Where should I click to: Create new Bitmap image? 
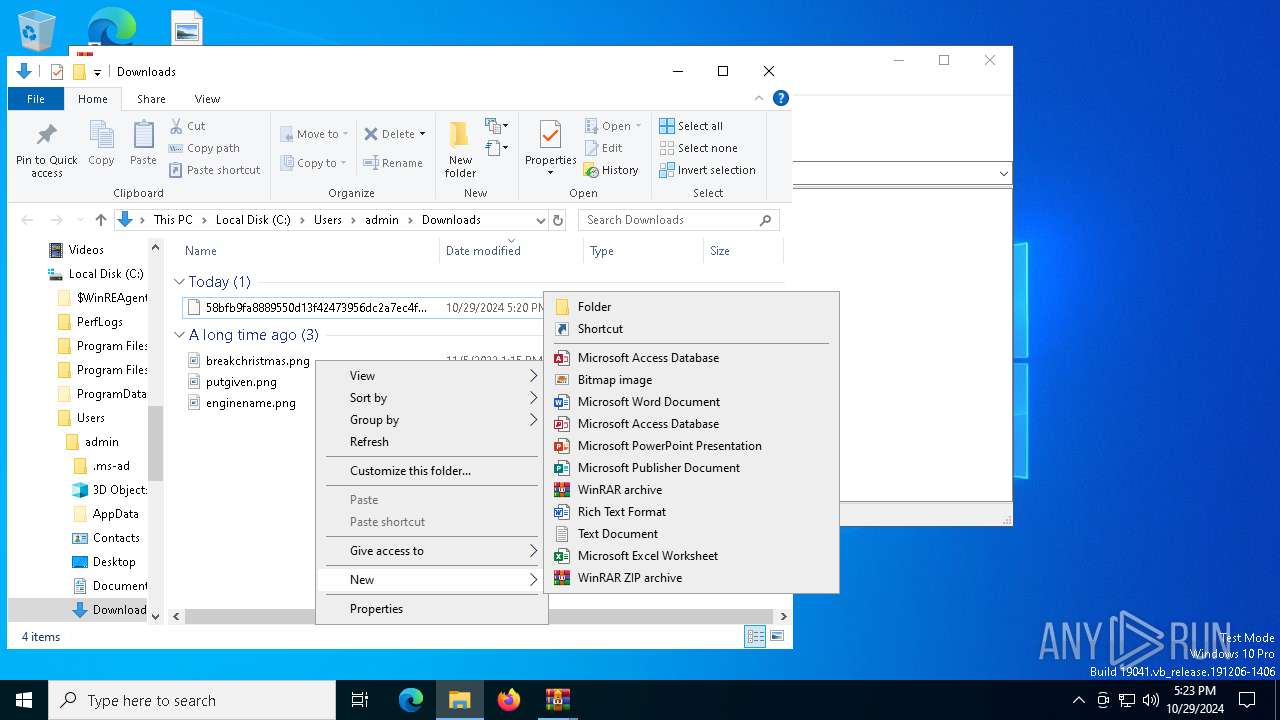(691, 380)
